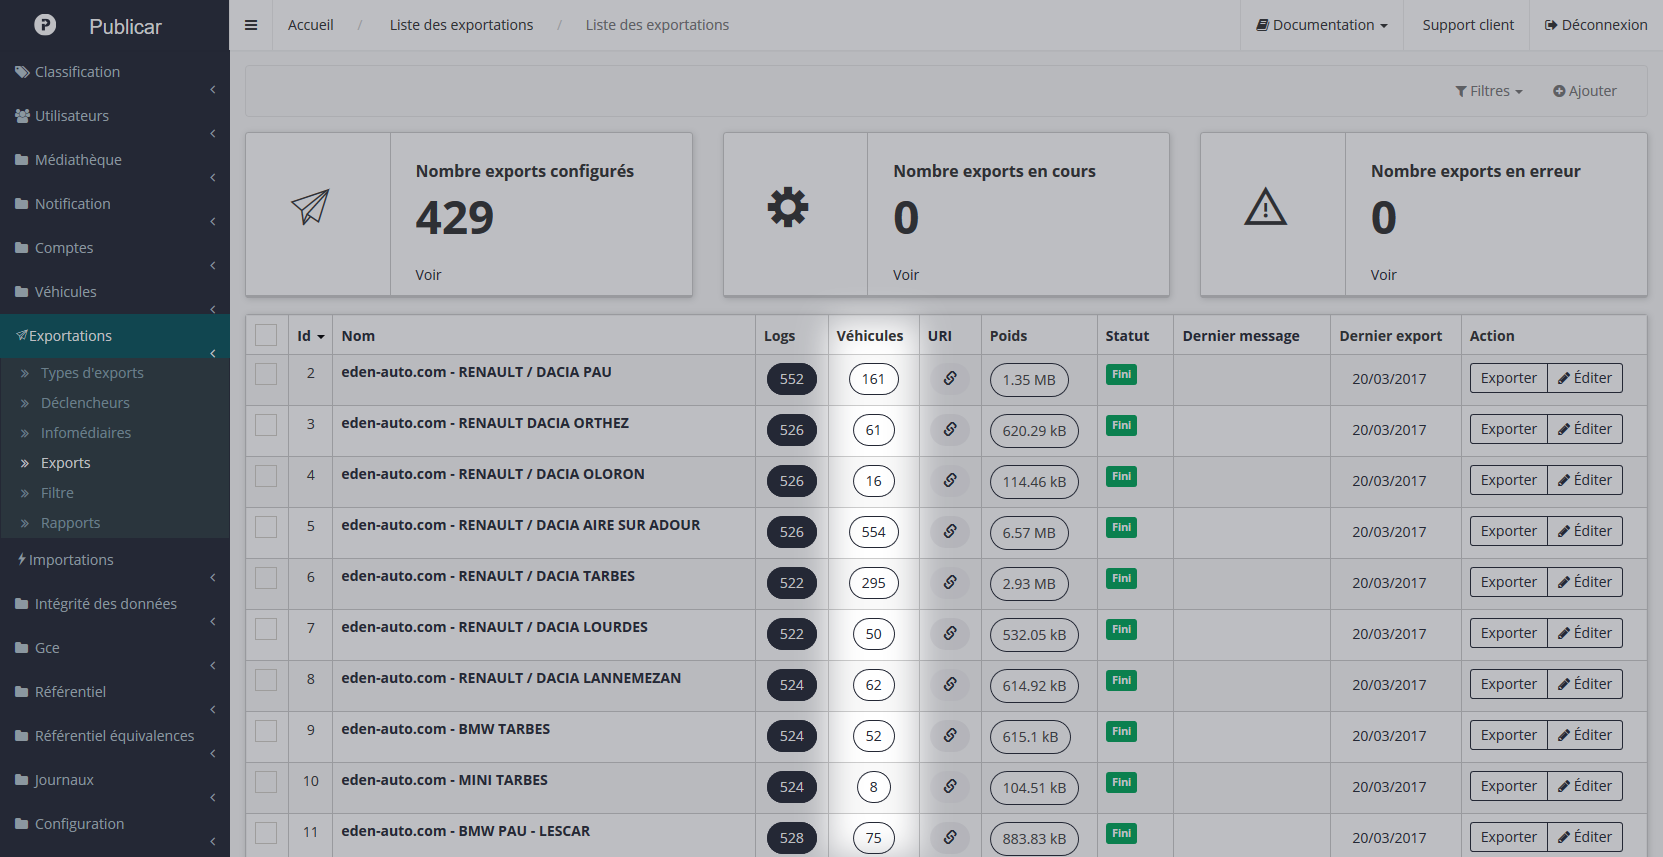Click Voir under Nombre exports configurés
The width and height of the screenshot is (1663, 857).
pyautogui.click(x=428, y=275)
